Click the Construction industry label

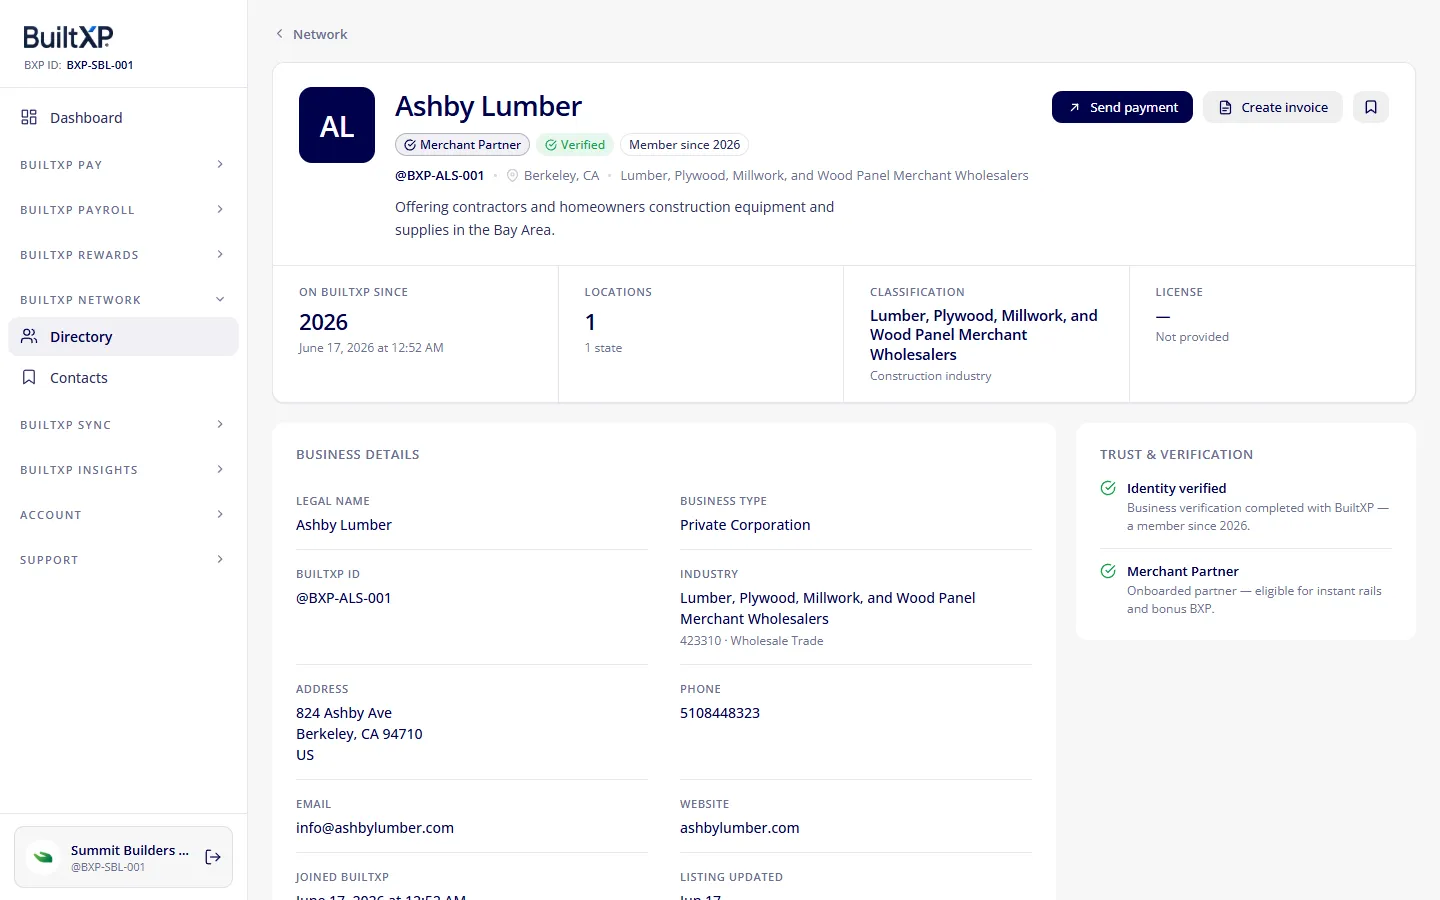(931, 376)
